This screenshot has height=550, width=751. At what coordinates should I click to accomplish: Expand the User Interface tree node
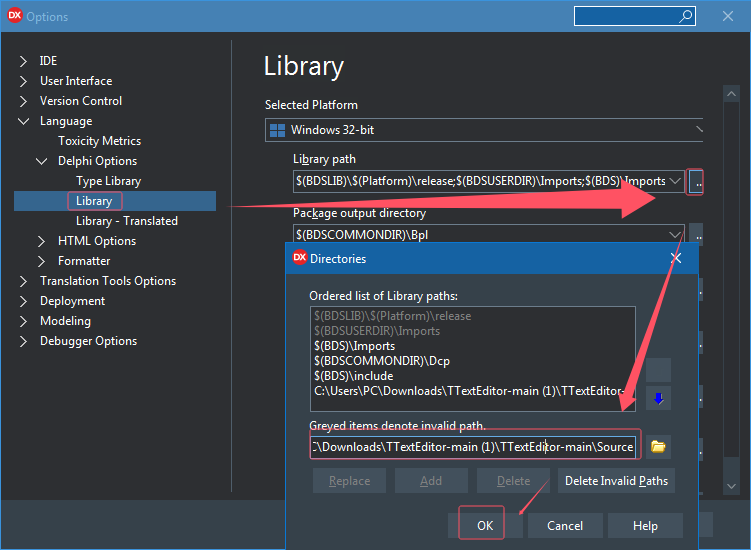23,81
